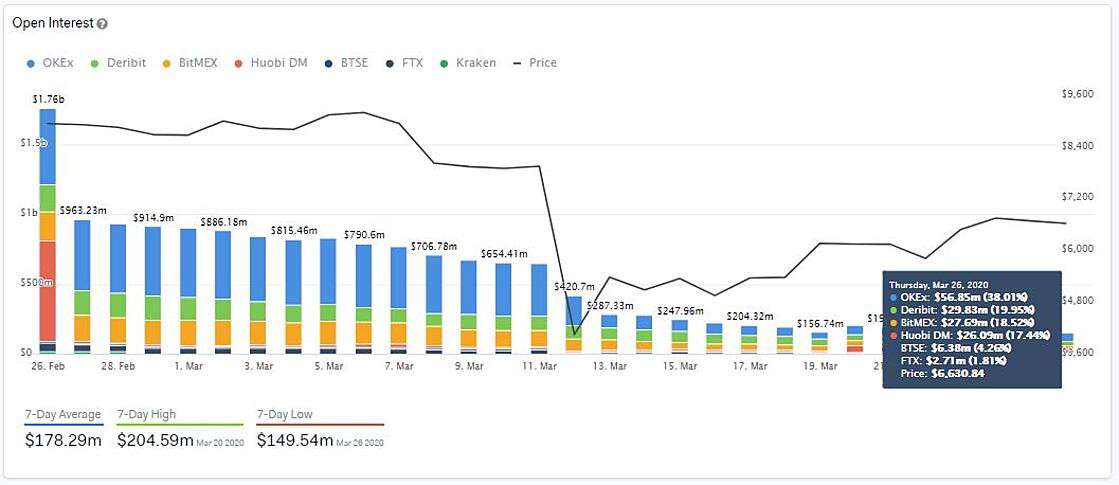The width and height of the screenshot is (1119, 485).
Task: Select the $287.33m bar label
Action: [x=611, y=305]
